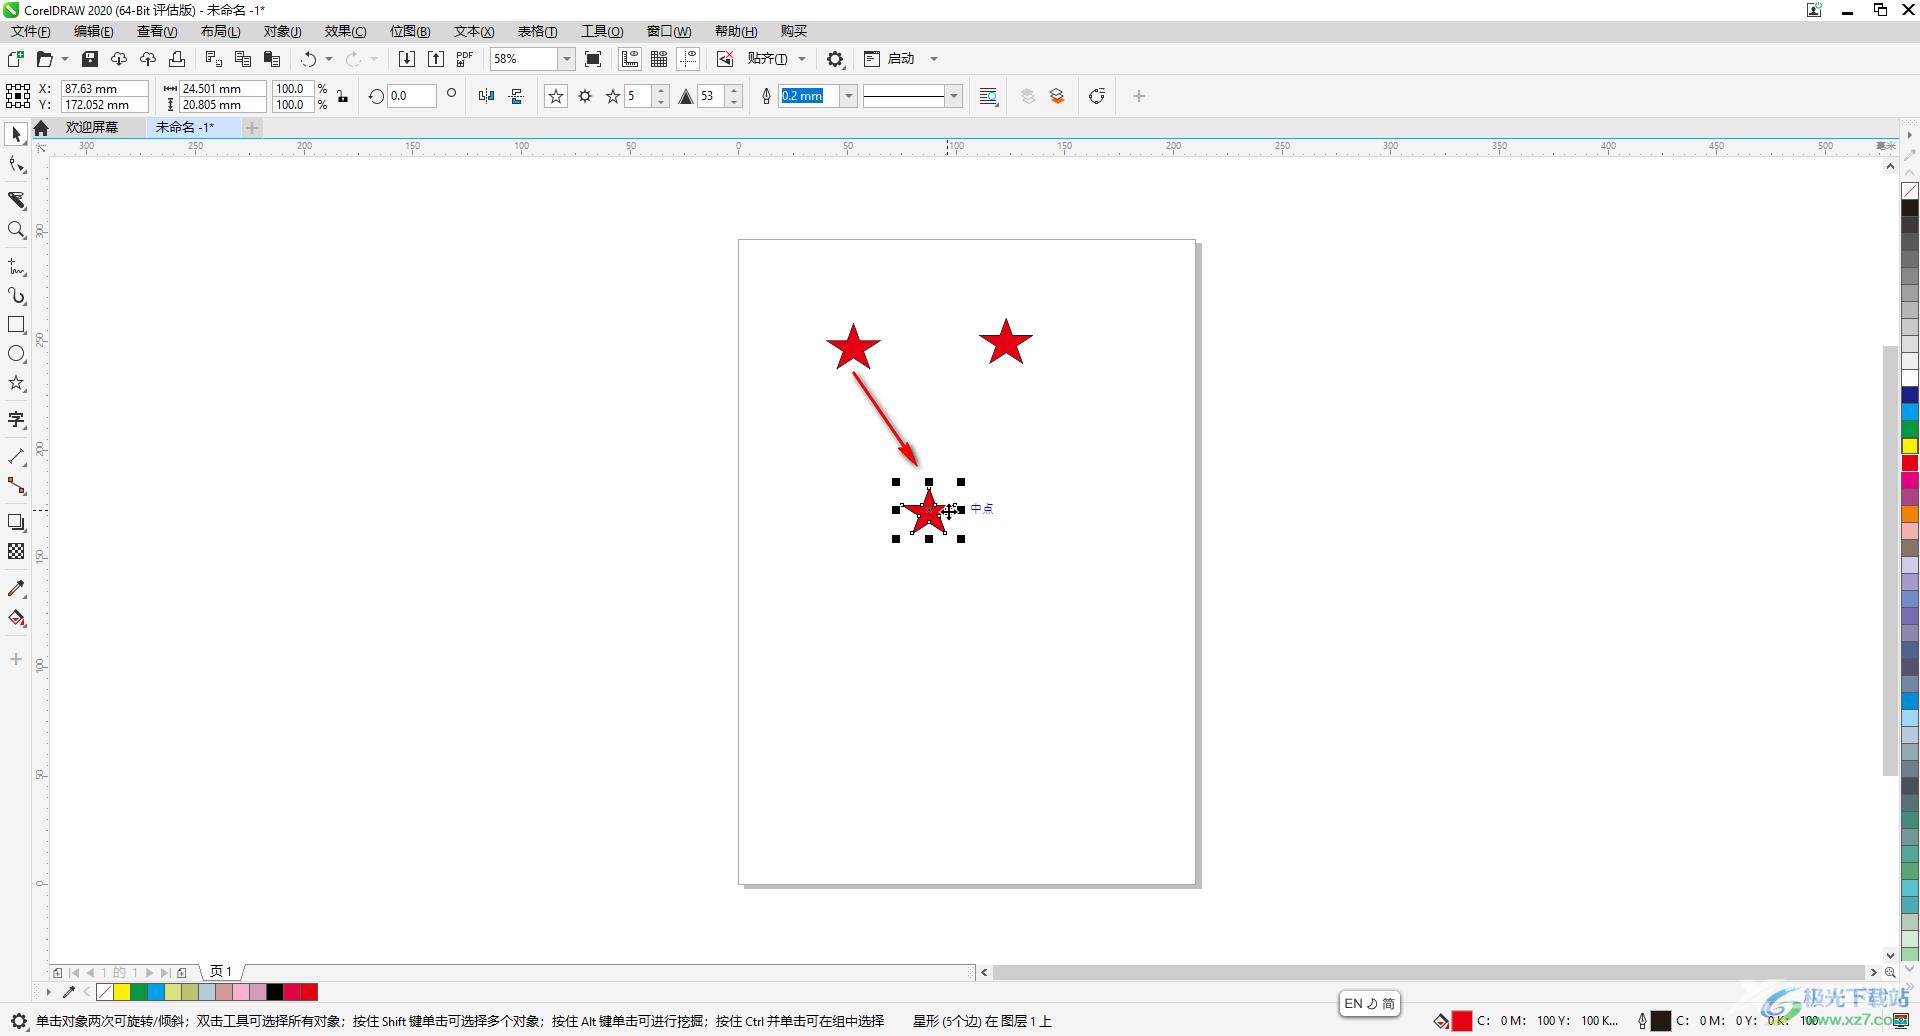Toggle snap off button
The image size is (1920, 1036).
tap(725, 59)
